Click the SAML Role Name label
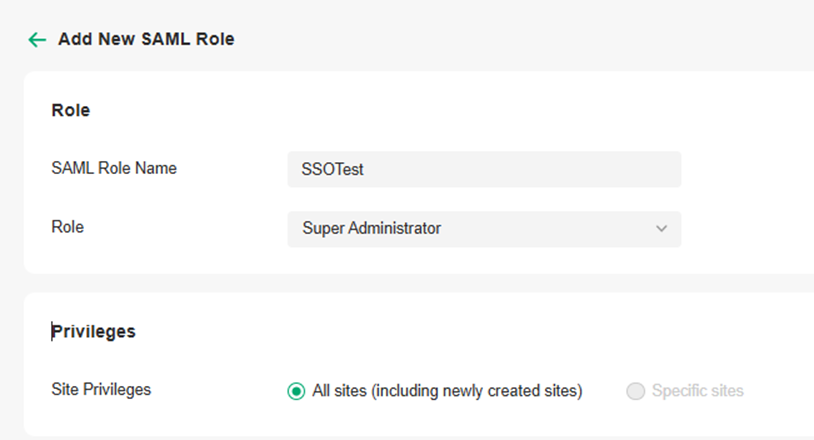The height and width of the screenshot is (440, 814). pyautogui.click(x=114, y=168)
